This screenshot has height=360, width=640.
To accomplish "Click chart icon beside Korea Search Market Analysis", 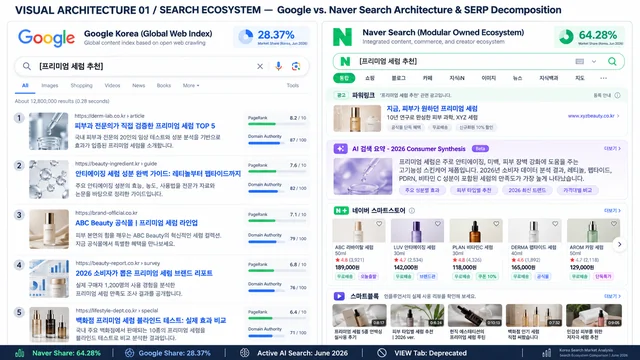I will point(547,353).
